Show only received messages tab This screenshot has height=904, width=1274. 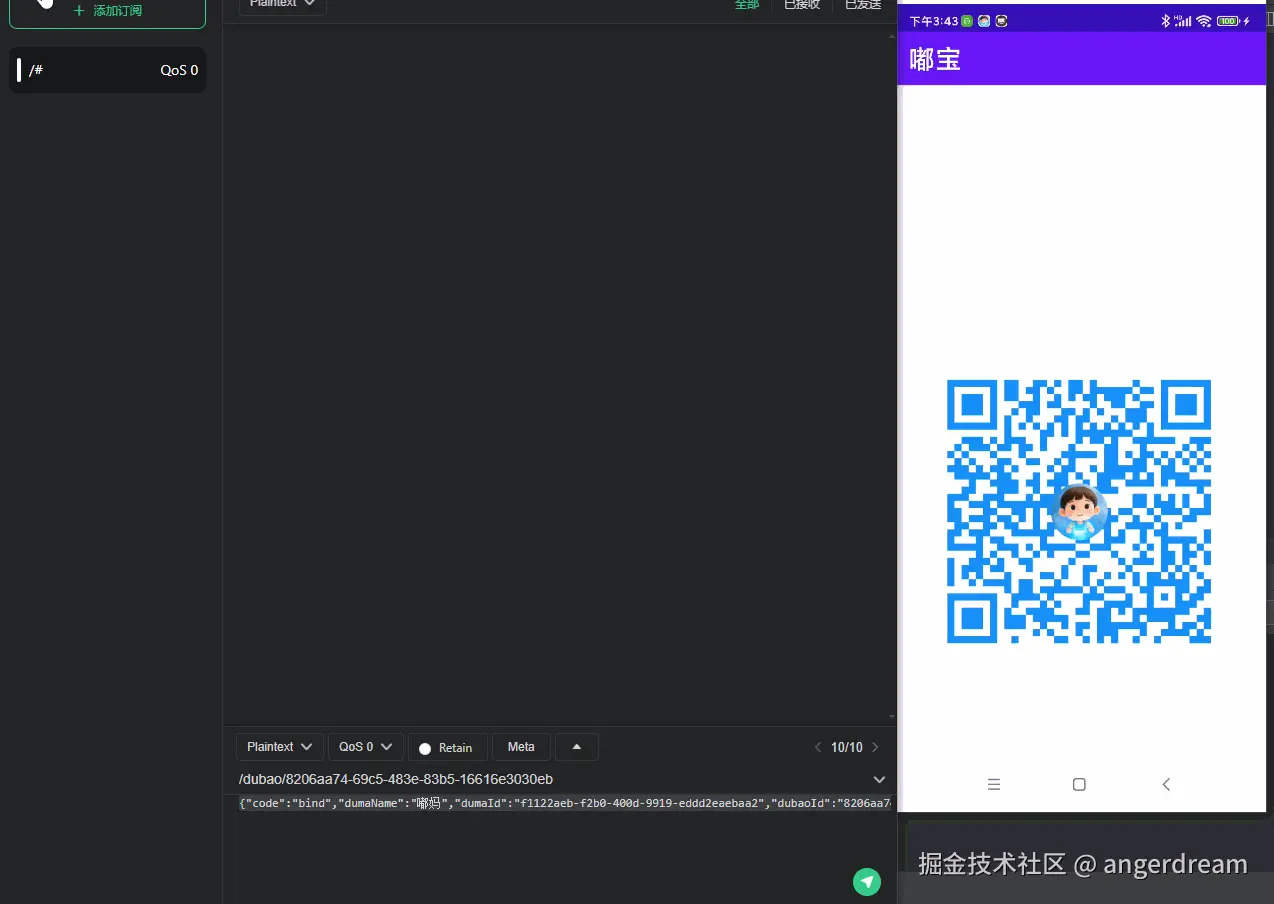(x=801, y=5)
